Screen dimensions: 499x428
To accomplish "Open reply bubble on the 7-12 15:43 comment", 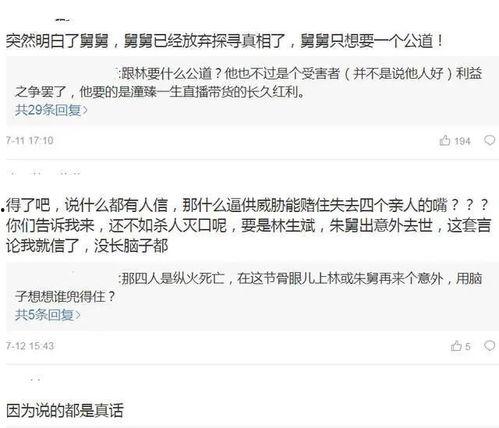I will (489, 346).
